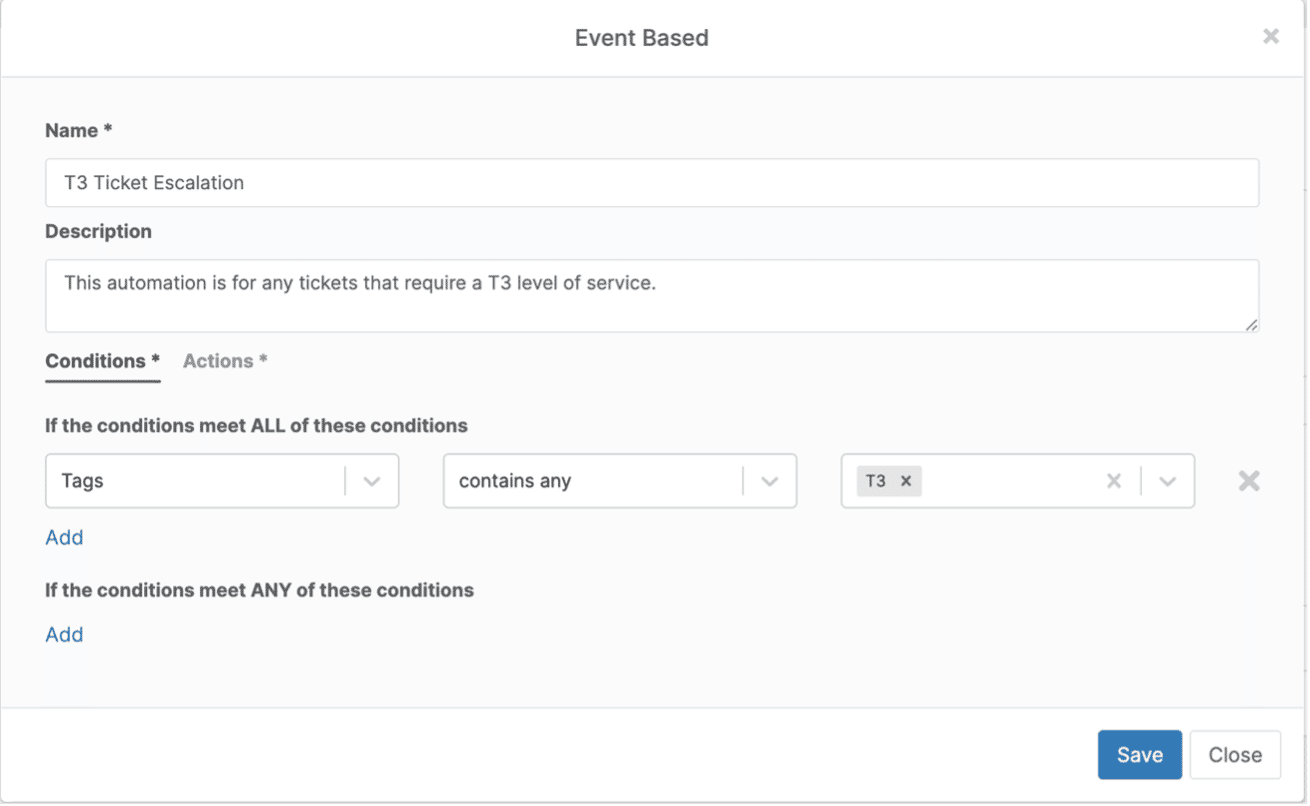This screenshot has height=806, width=1310.
Task: Click the Name input field
Action: click(651, 183)
